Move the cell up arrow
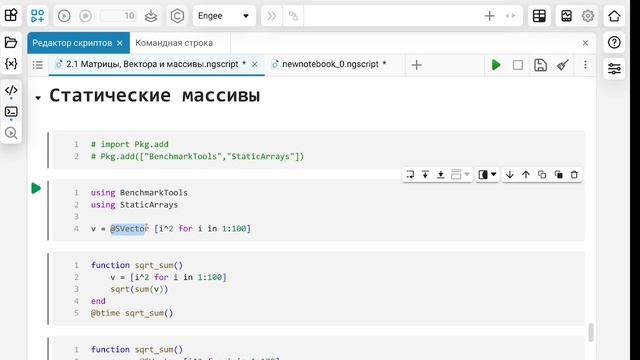The height and width of the screenshot is (360, 640). point(526,175)
